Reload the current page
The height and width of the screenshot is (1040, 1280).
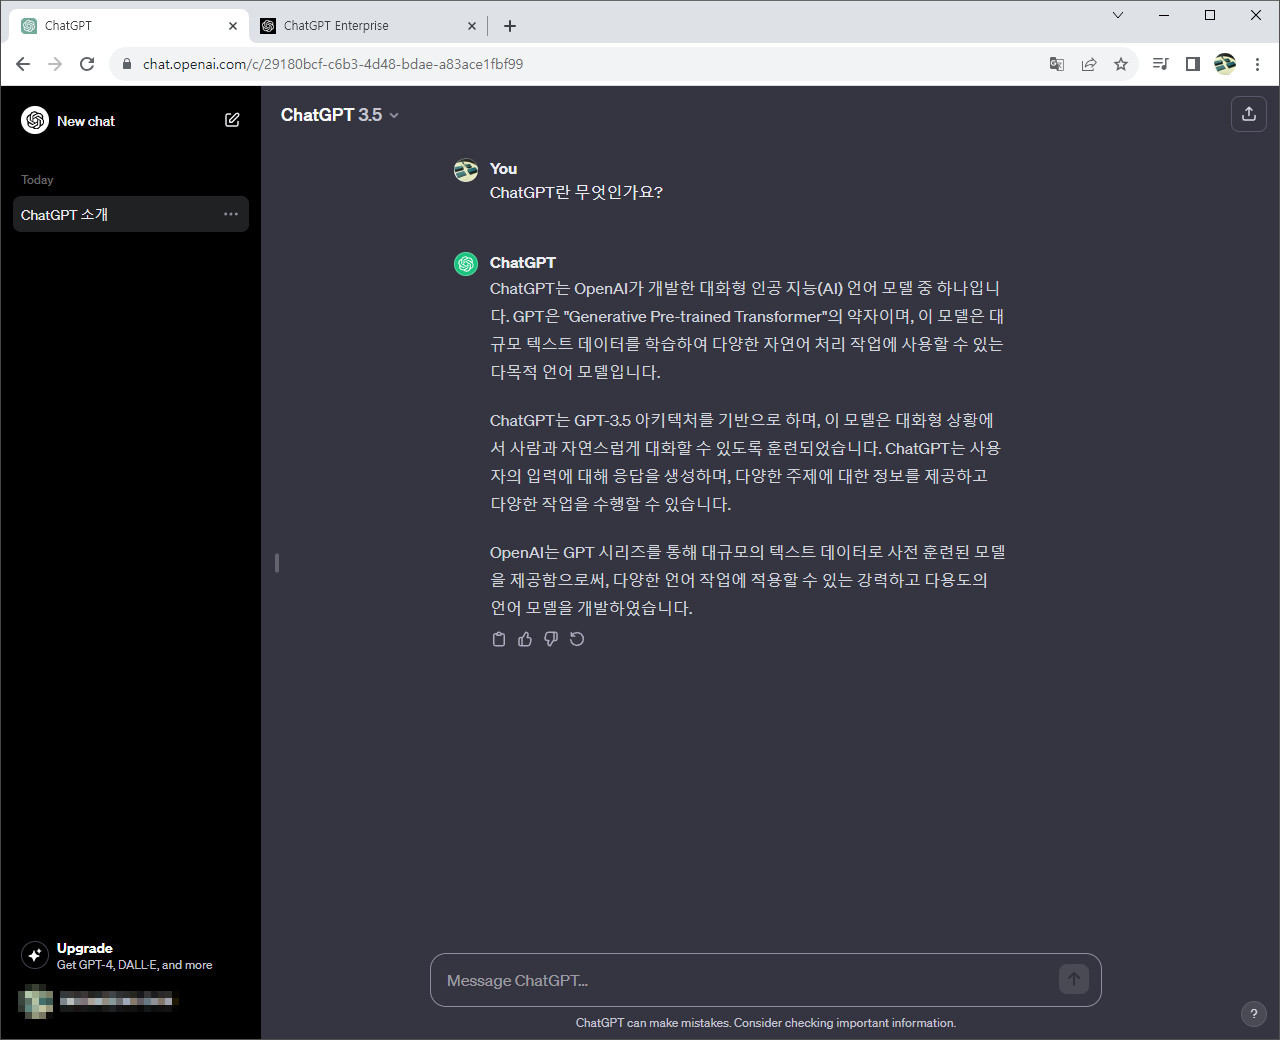pos(87,64)
